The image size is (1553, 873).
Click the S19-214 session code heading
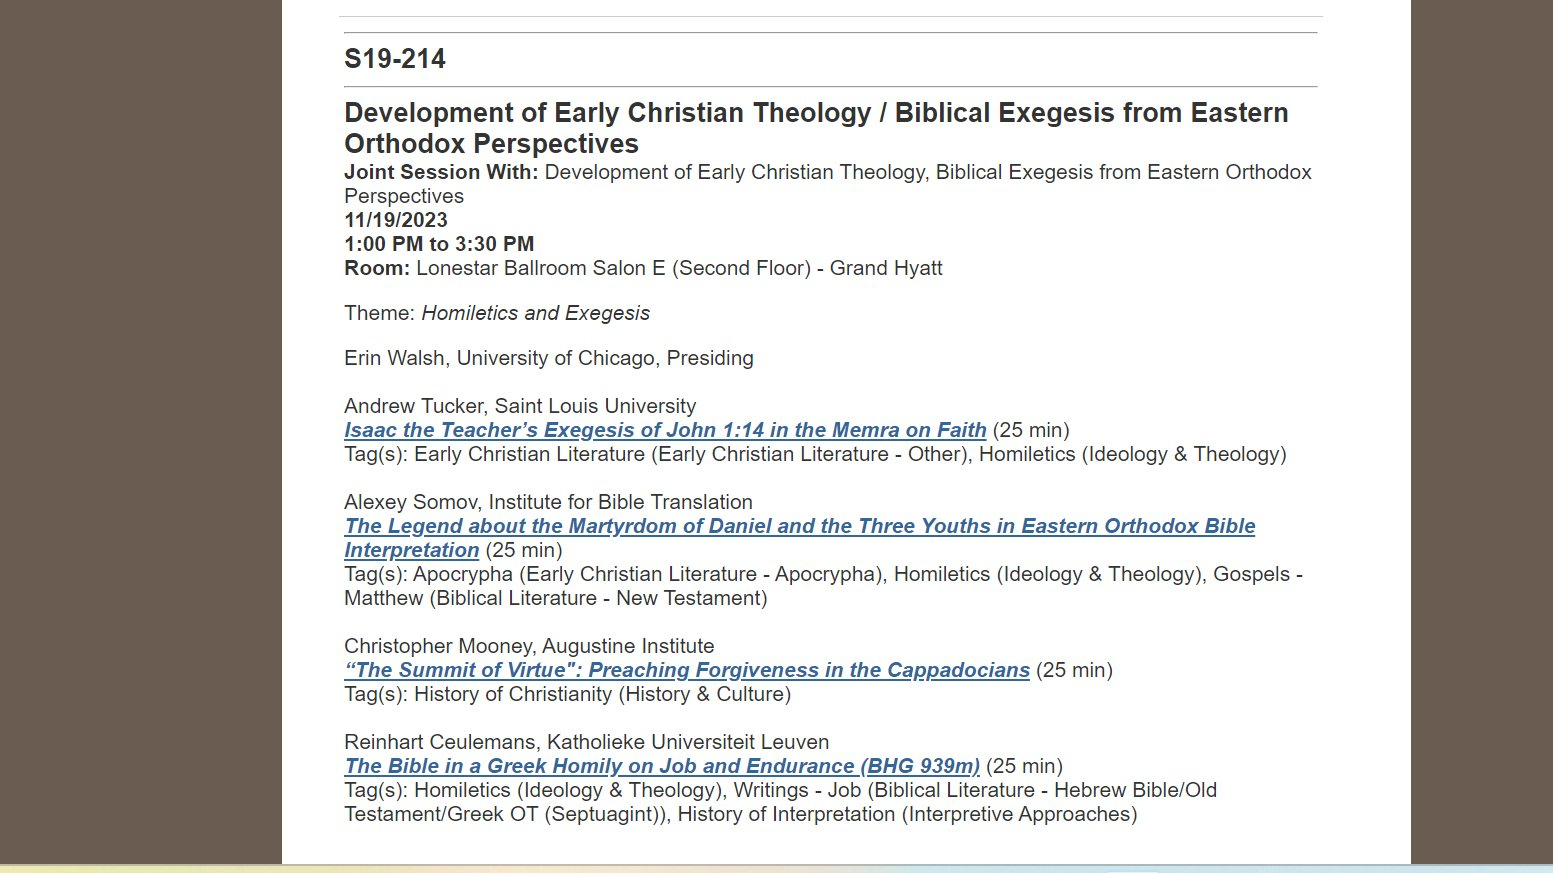coord(395,59)
